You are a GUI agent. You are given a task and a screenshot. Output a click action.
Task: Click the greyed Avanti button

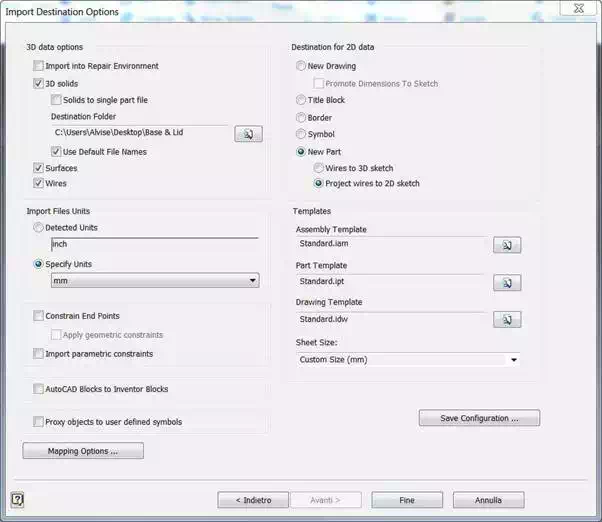(x=326, y=500)
